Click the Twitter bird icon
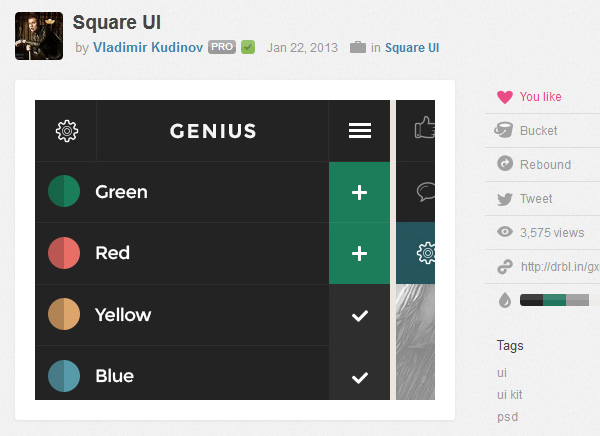The height and width of the screenshot is (436, 600). [505, 199]
